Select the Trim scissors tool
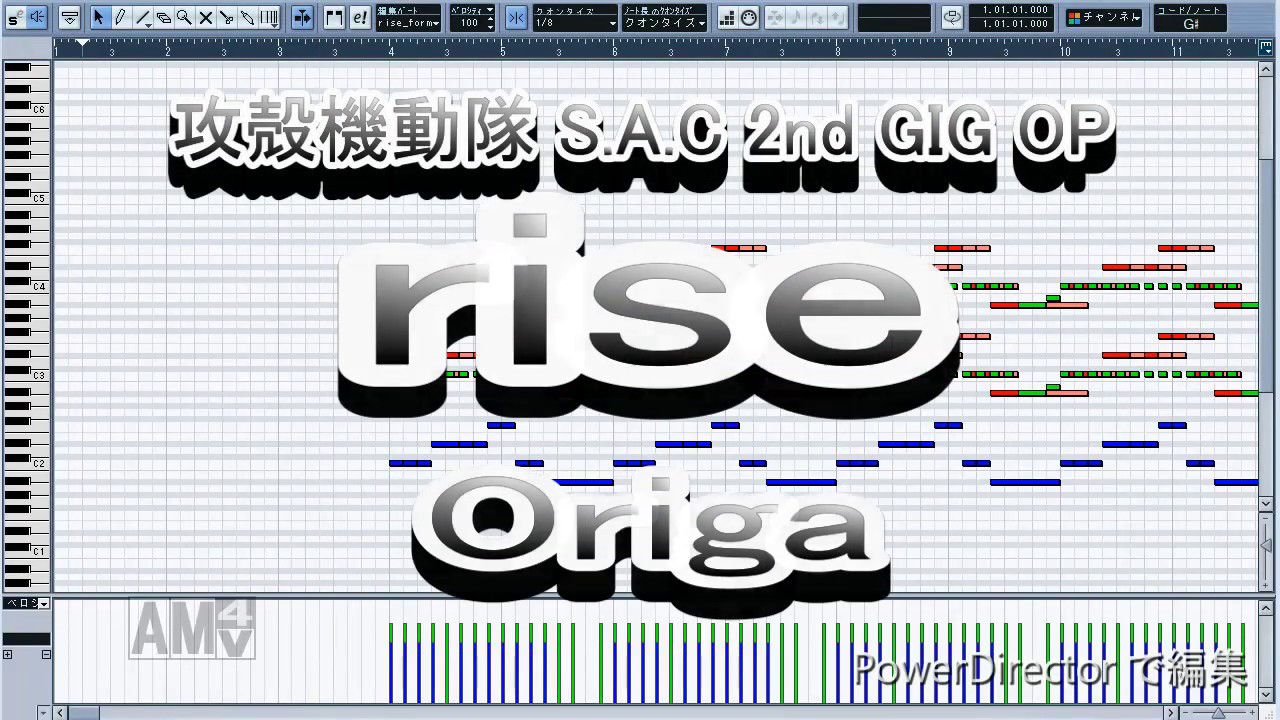This screenshot has width=1280, height=720. [x=226, y=17]
